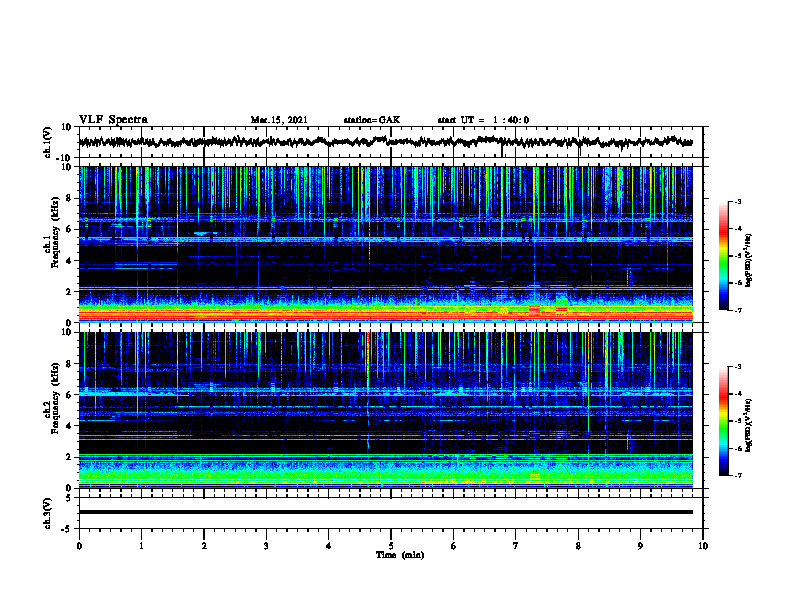Click the ch.3 flat black trace line
Image resolution: width=792 pixels, height=612 pixels.
385,512
